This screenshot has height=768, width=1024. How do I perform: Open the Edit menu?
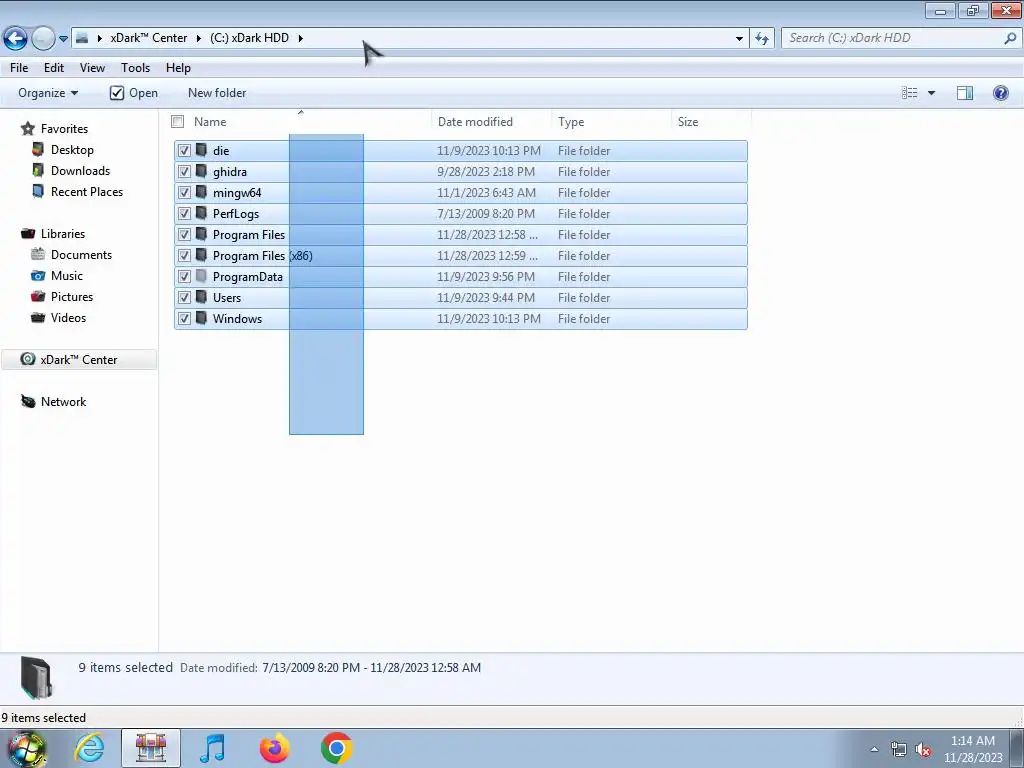point(54,68)
